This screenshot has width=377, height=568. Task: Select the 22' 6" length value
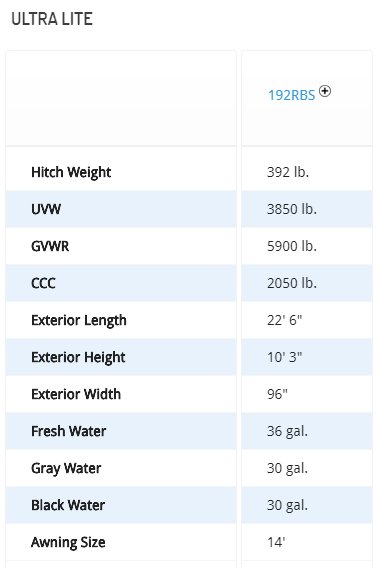tap(284, 320)
